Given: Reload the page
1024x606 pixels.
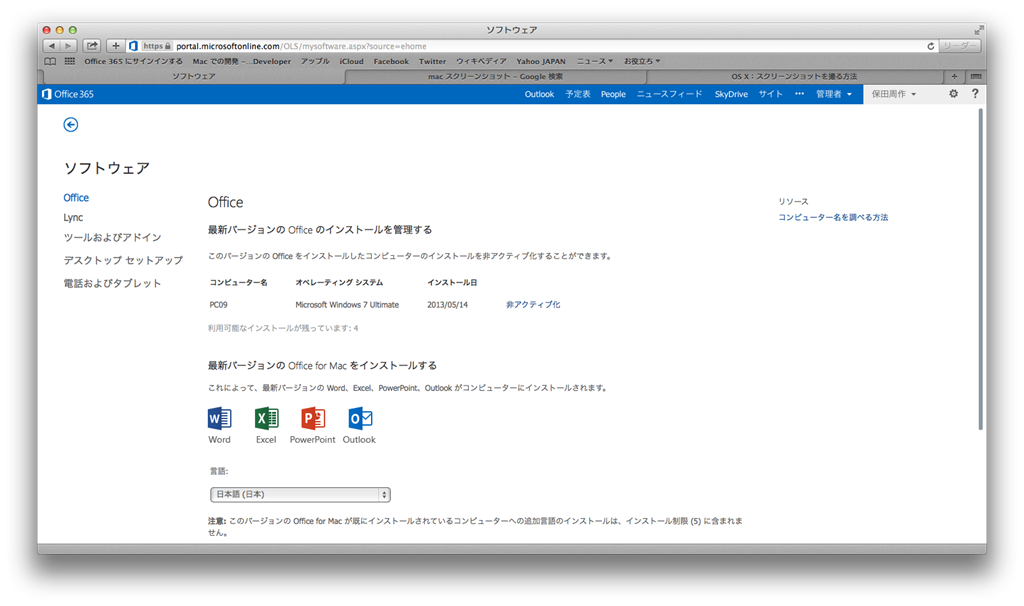Looking at the screenshot, I should point(931,46).
